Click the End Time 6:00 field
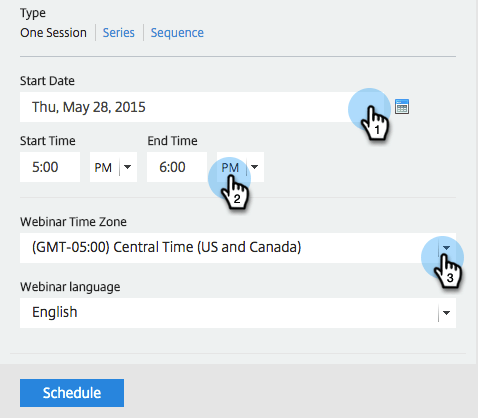The height and width of the screenshot is (418, 478). (177, 167)
